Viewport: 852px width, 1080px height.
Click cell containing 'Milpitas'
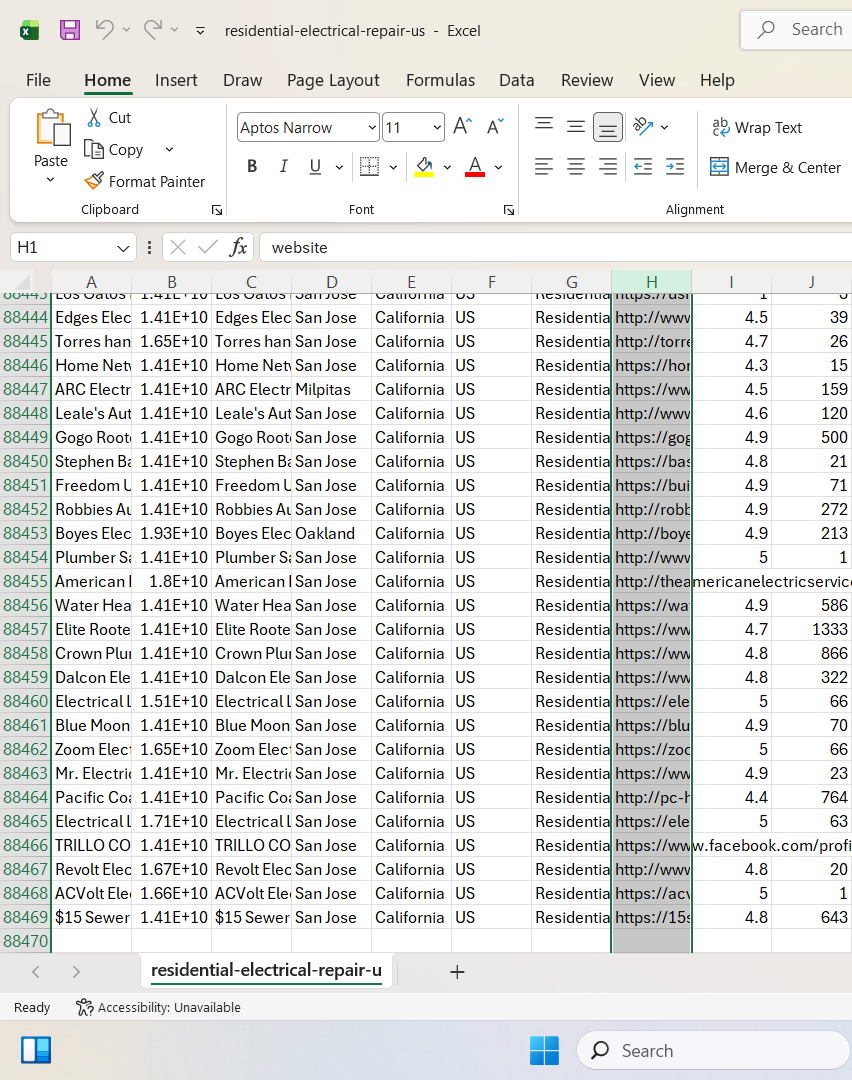[x=331, y=389]
